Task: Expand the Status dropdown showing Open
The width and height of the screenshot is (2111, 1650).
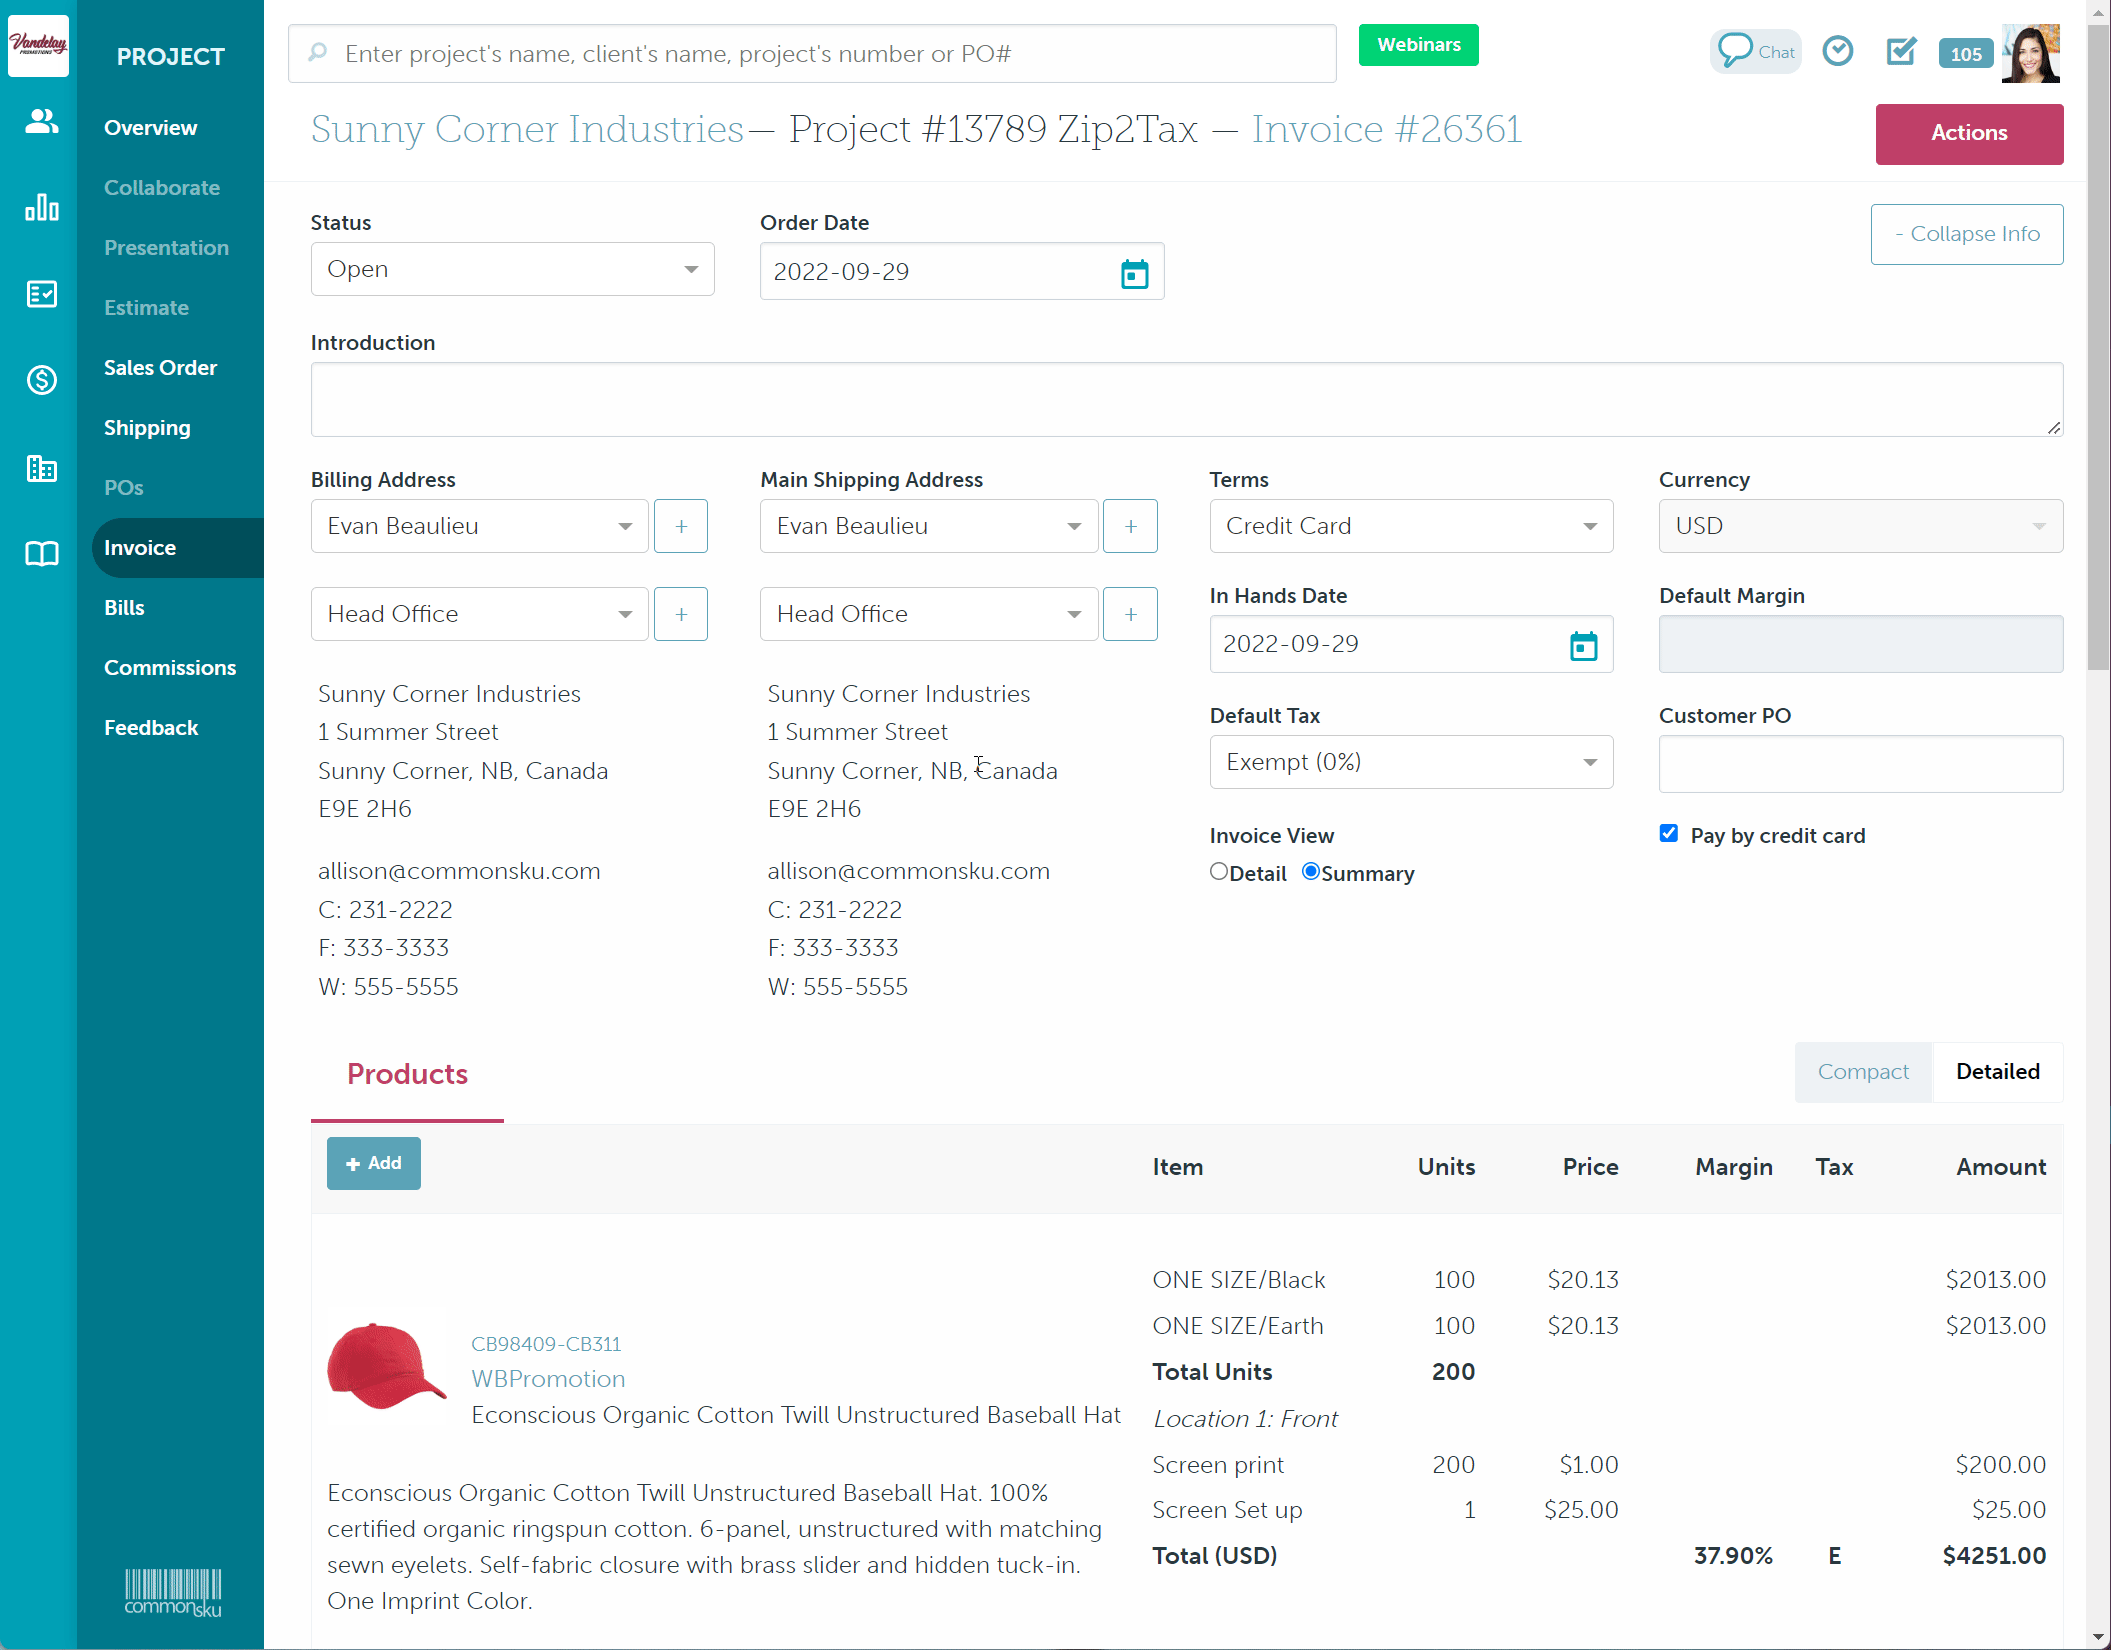Action: [512, 270]
